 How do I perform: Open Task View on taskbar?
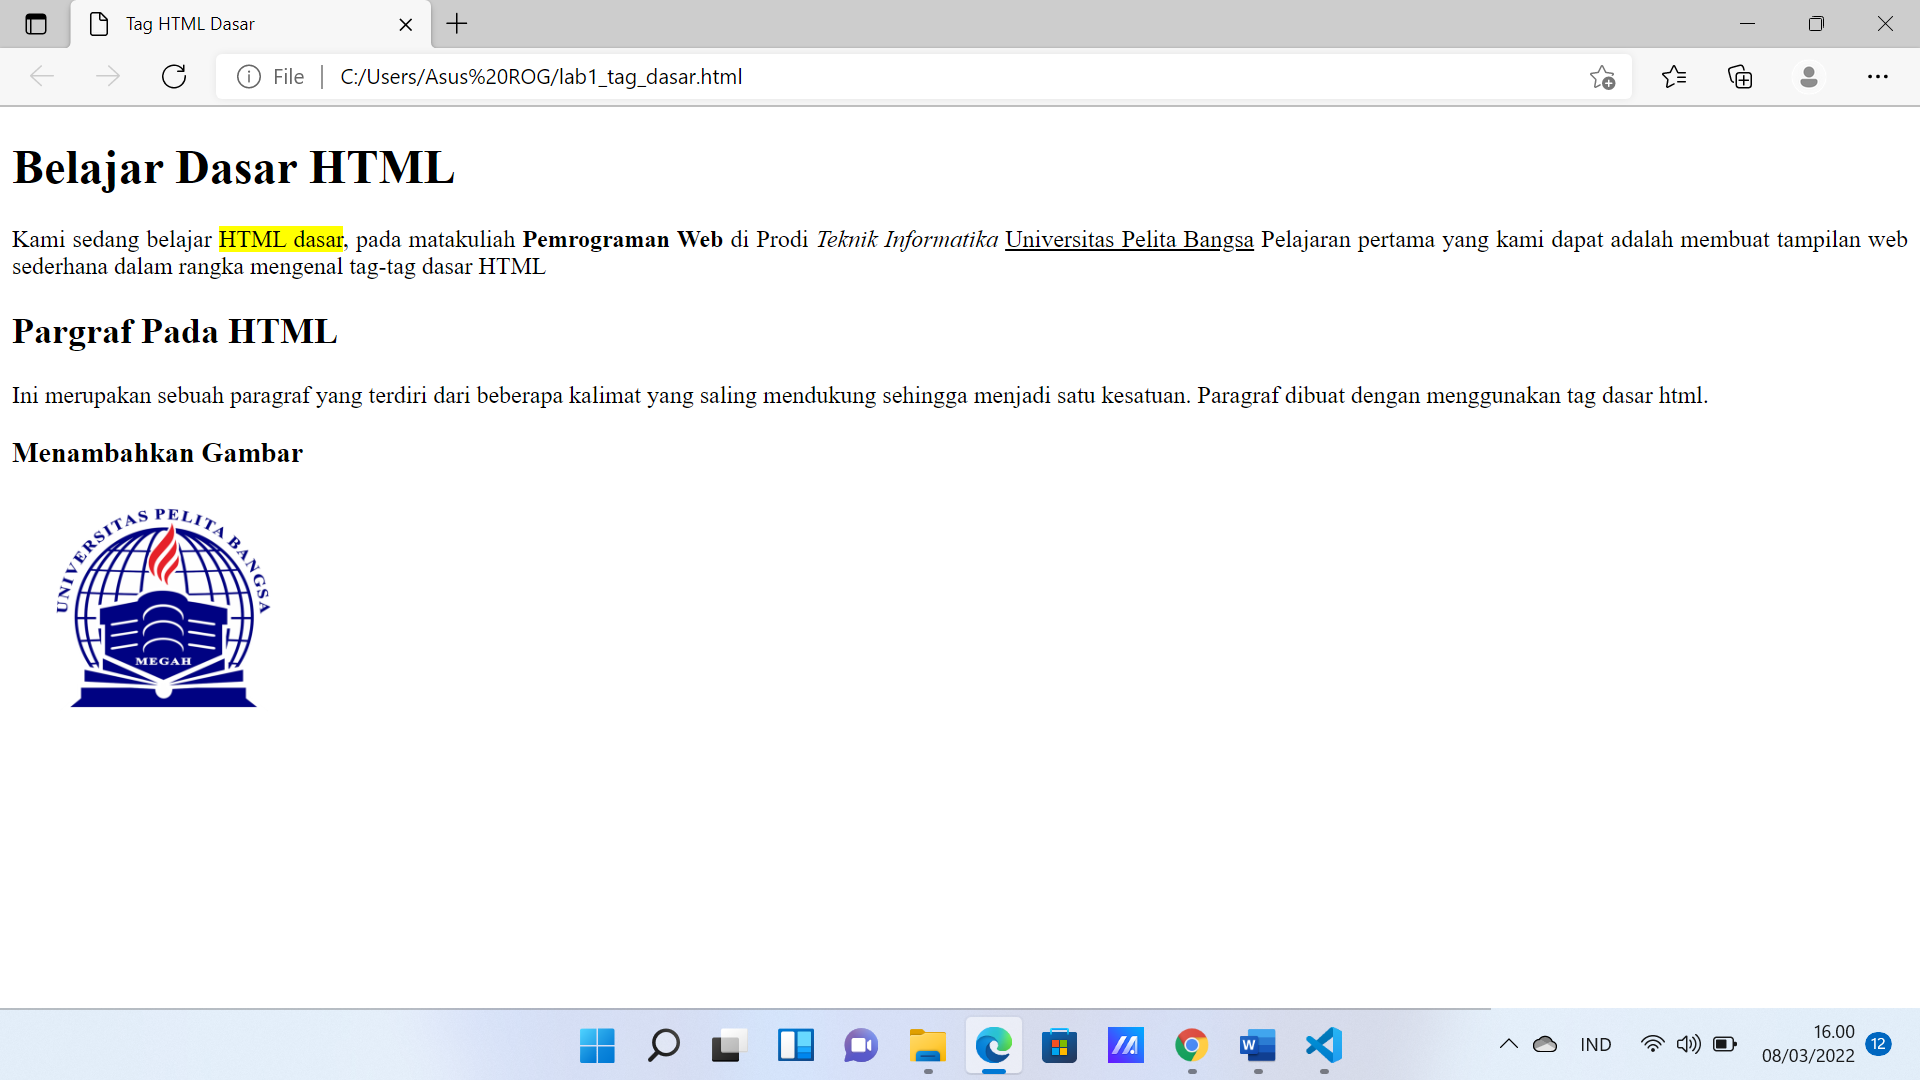coord(729,1046)
